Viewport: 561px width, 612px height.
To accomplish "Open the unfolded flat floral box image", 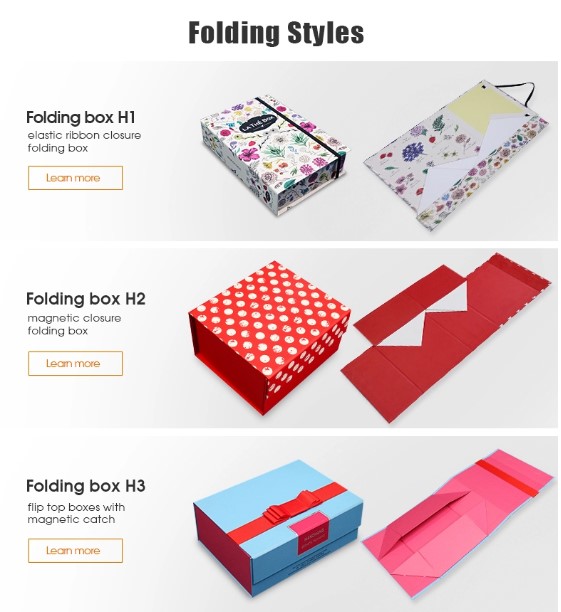I will [456, 156].
